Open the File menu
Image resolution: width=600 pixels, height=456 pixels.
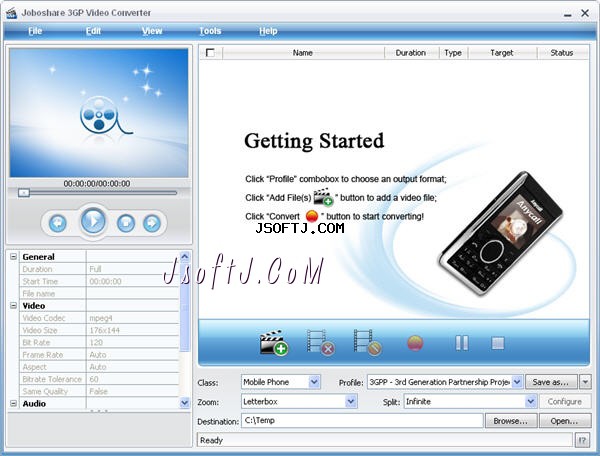35,31
